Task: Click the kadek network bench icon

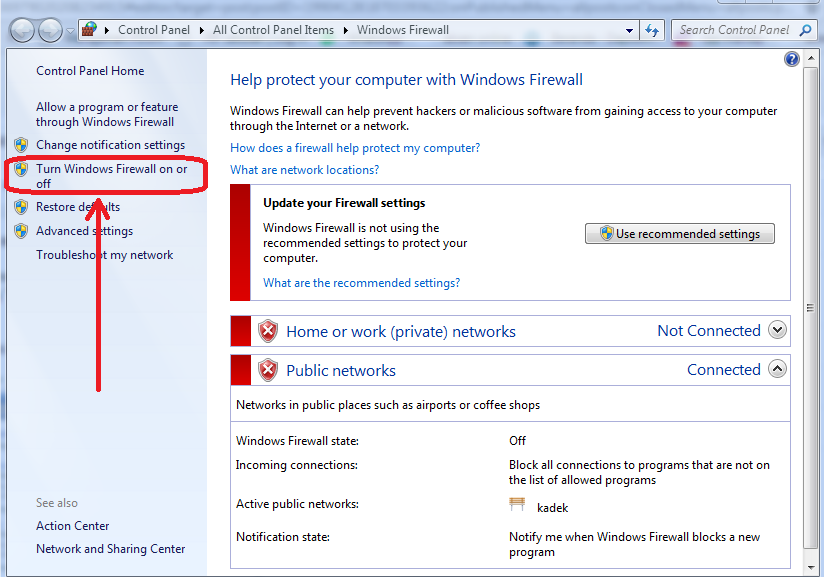Action: [517, 504]
